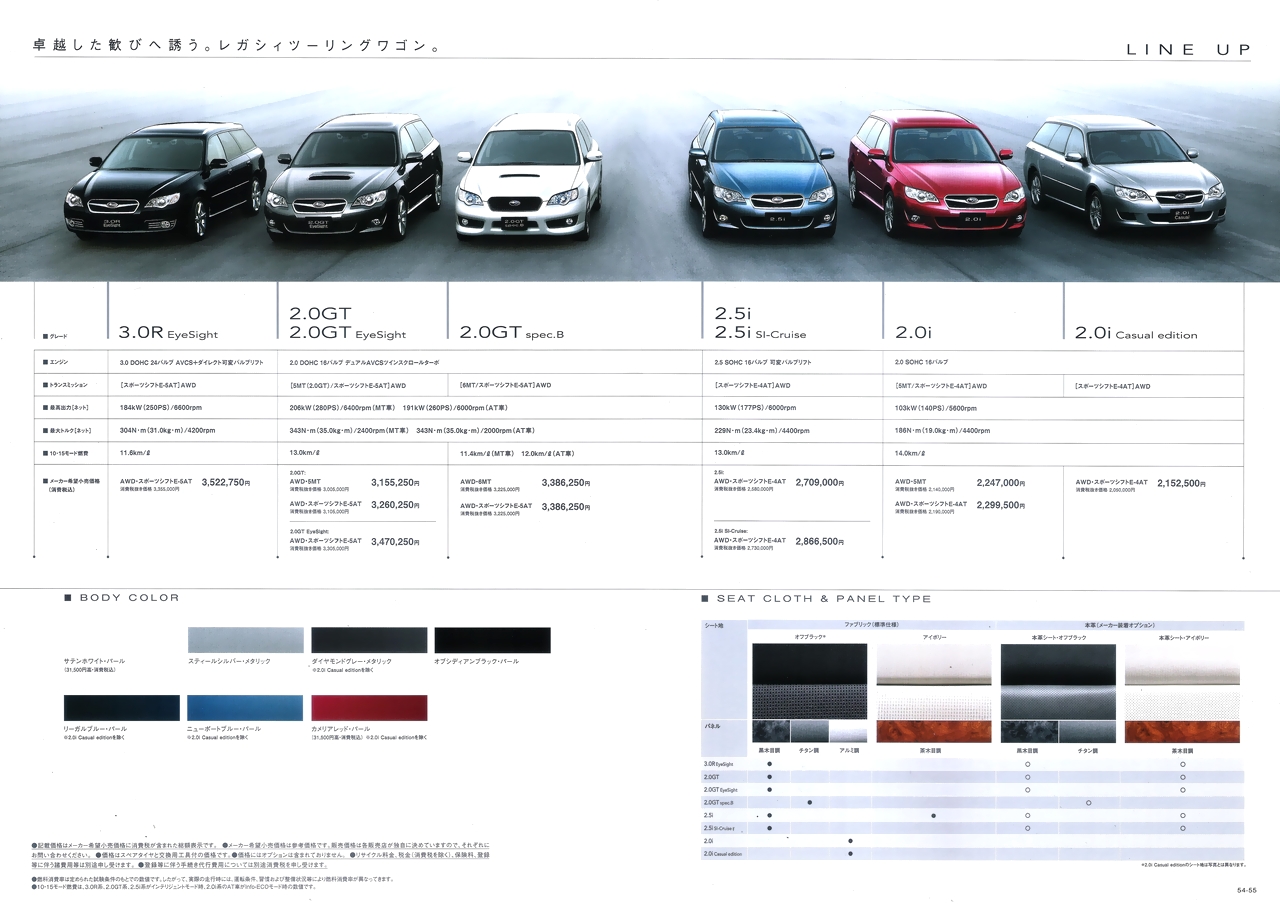This screenshot has height=908, width=1280.
Task: Select the Camellia Red Pearl body color swatch
Action: pyautogui.click(x=369, y=708)
